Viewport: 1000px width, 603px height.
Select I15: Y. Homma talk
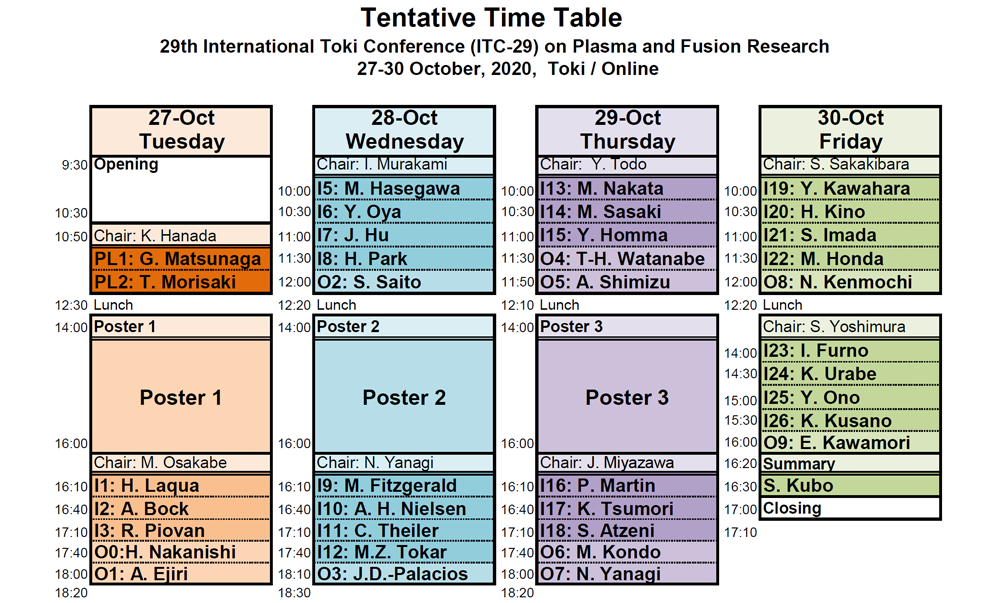pyautogui.click(x=628, y=235)
